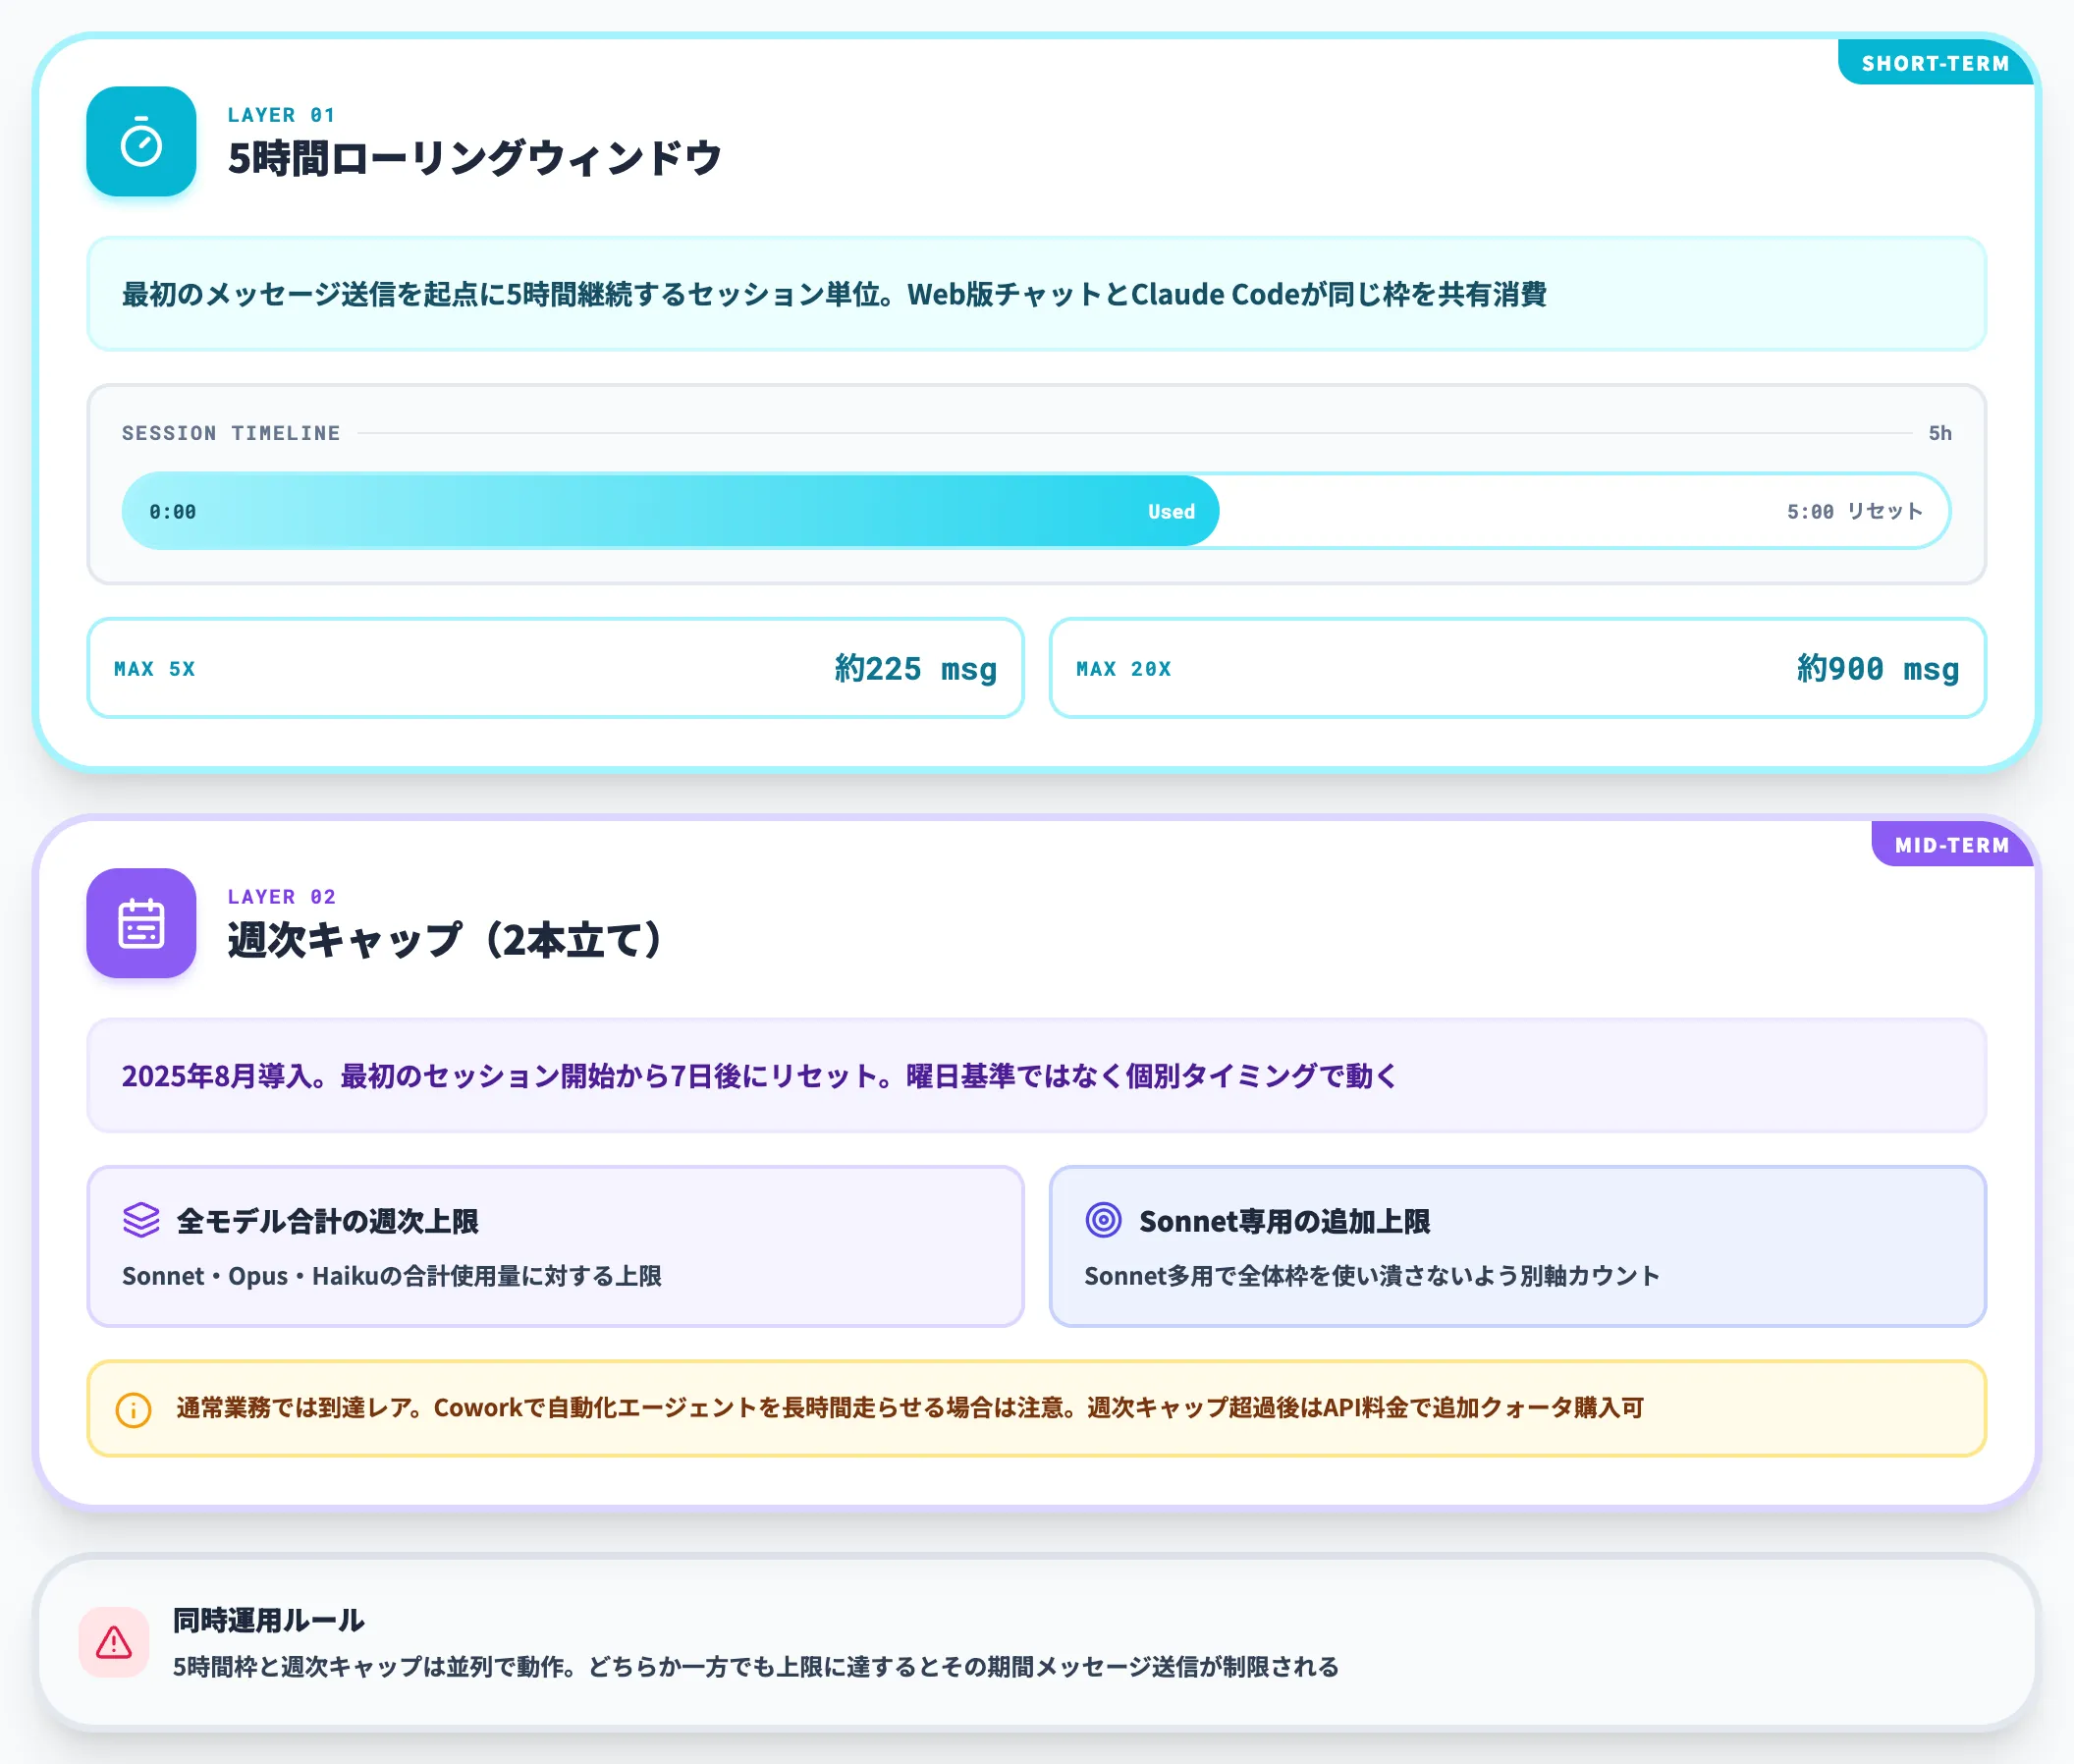Image resolution: width=2074 pixels, height=1764 pixels.
Task: Click the info circle icon in the yellow notice
Action: [134, 1410]
